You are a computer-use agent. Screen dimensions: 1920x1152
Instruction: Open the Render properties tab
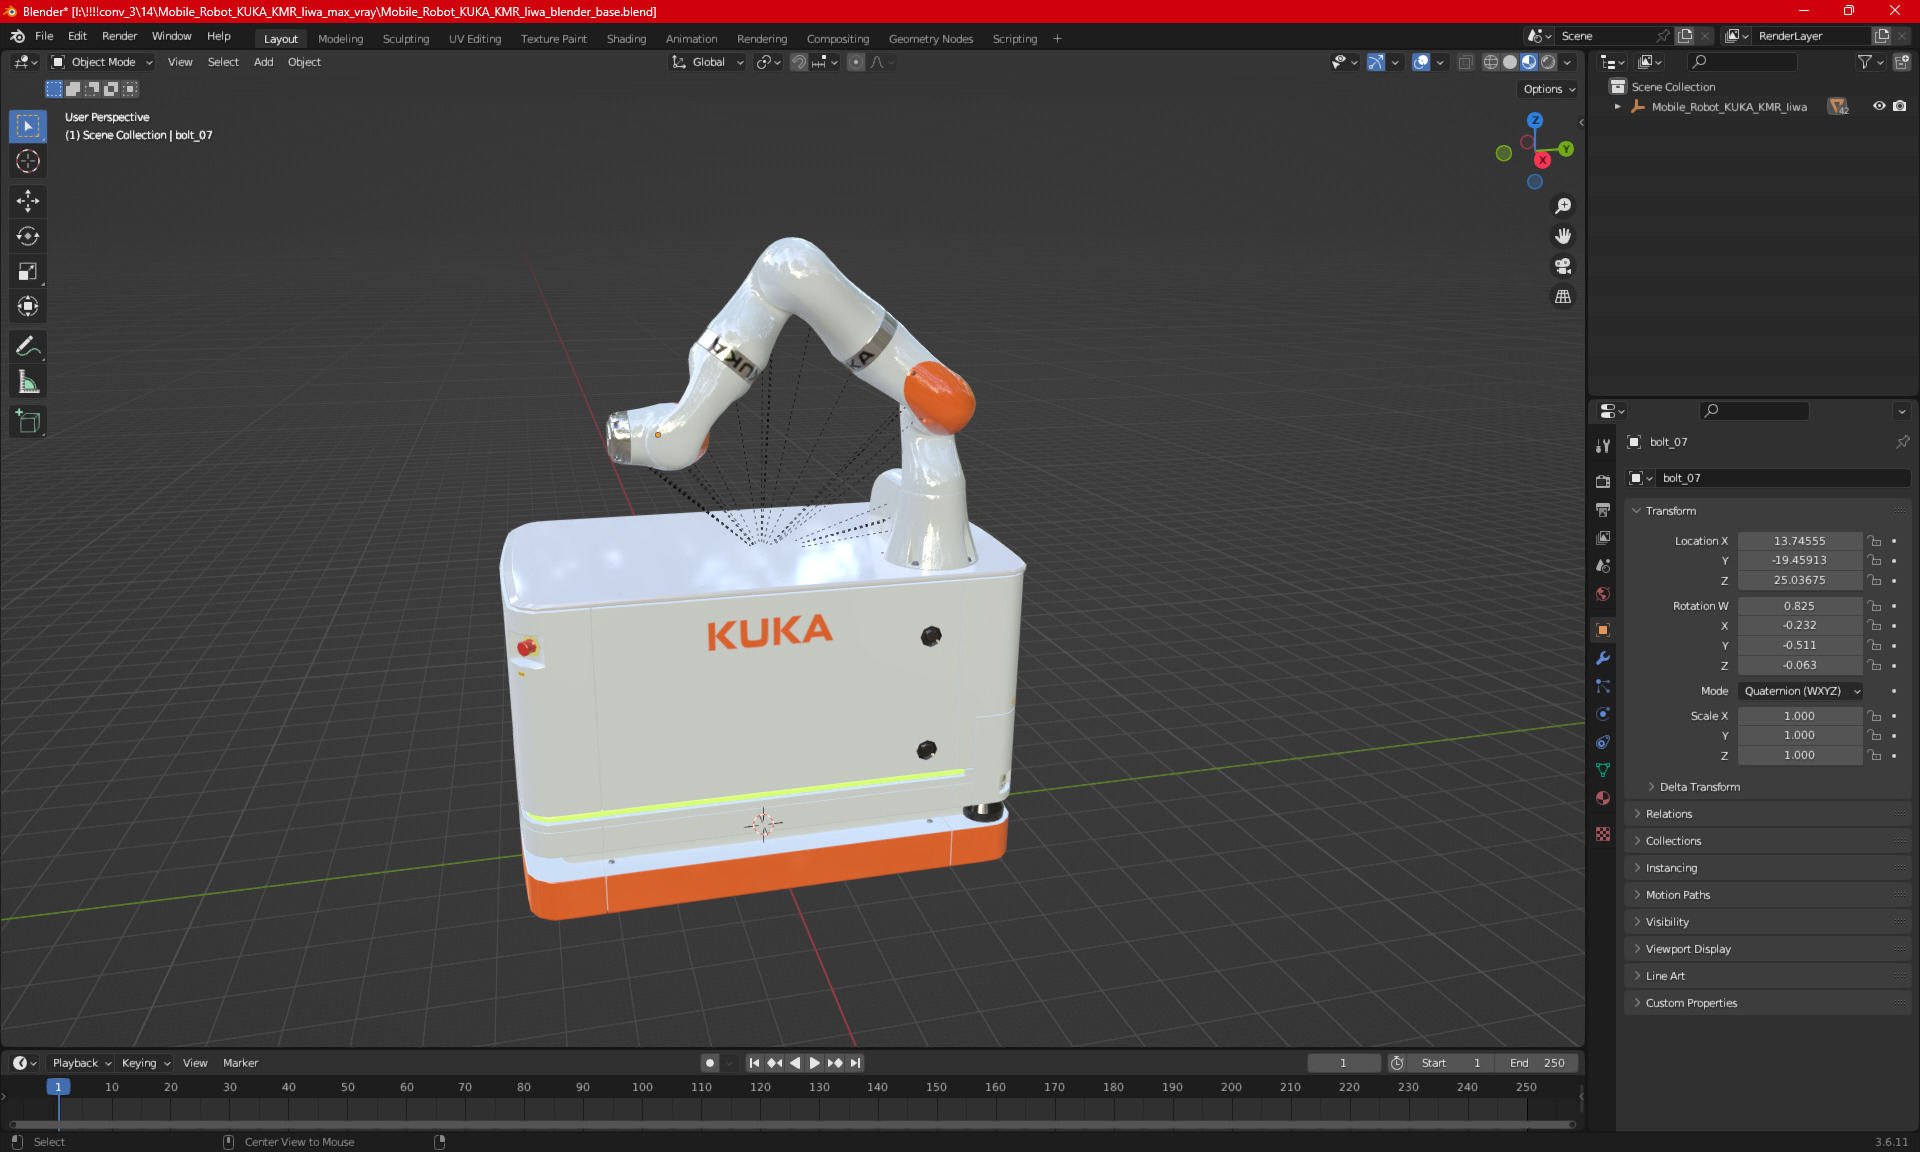click(1603, 481)
